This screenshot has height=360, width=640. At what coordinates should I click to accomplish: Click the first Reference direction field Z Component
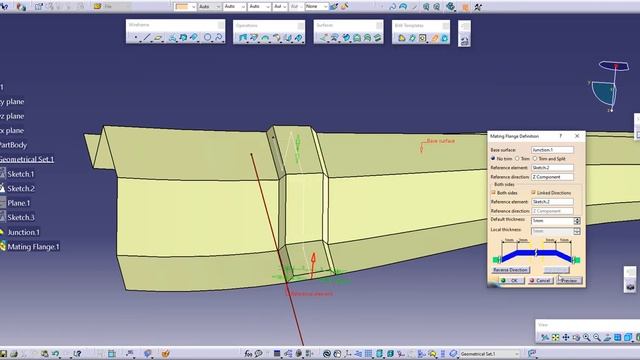tap(552, 177)
